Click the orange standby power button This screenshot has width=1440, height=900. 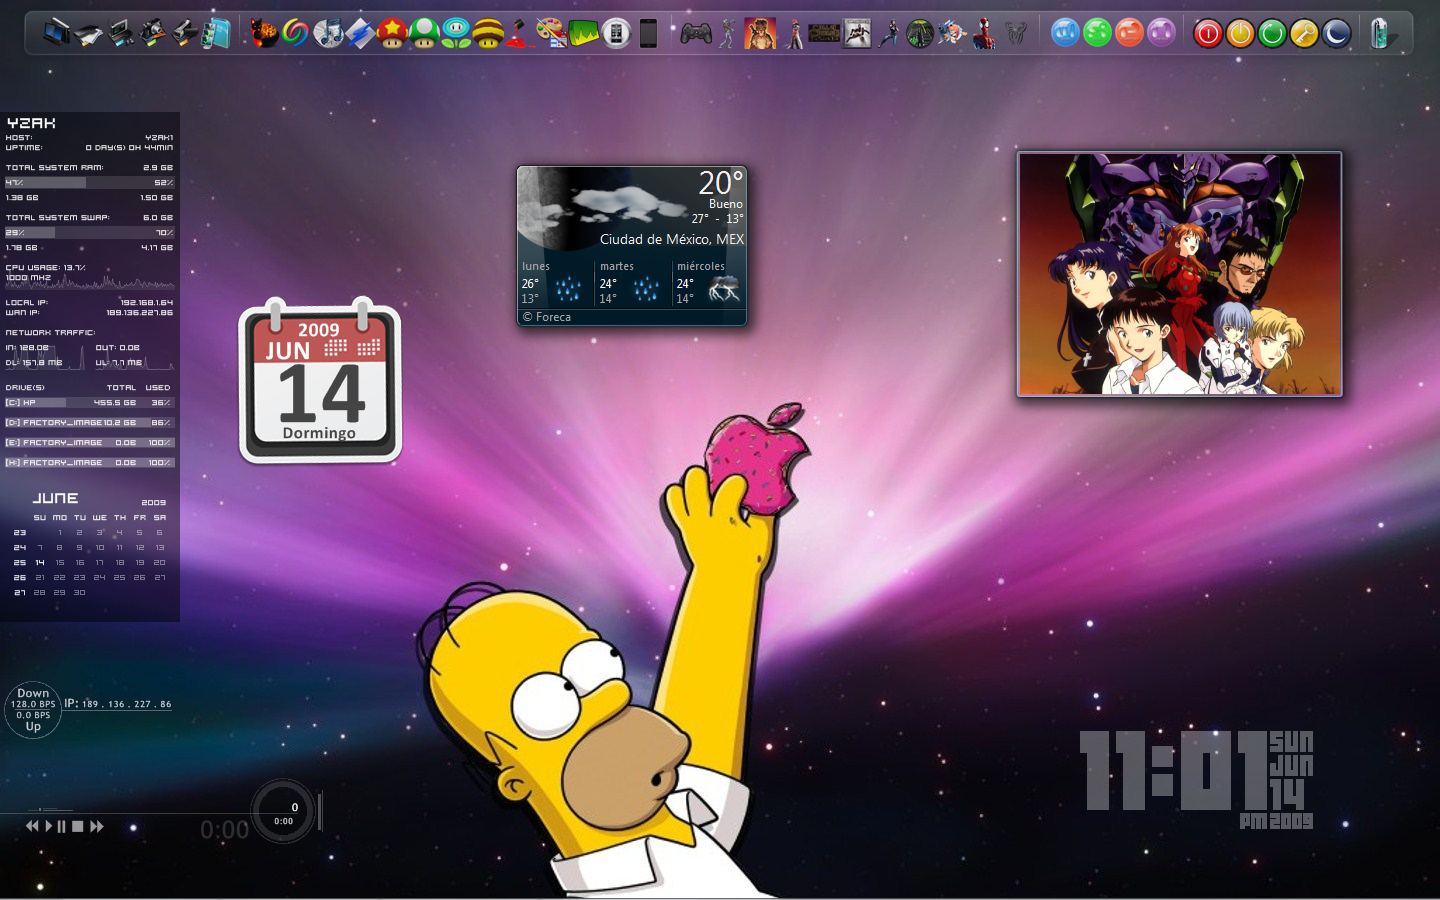[x=1240, y=34]
